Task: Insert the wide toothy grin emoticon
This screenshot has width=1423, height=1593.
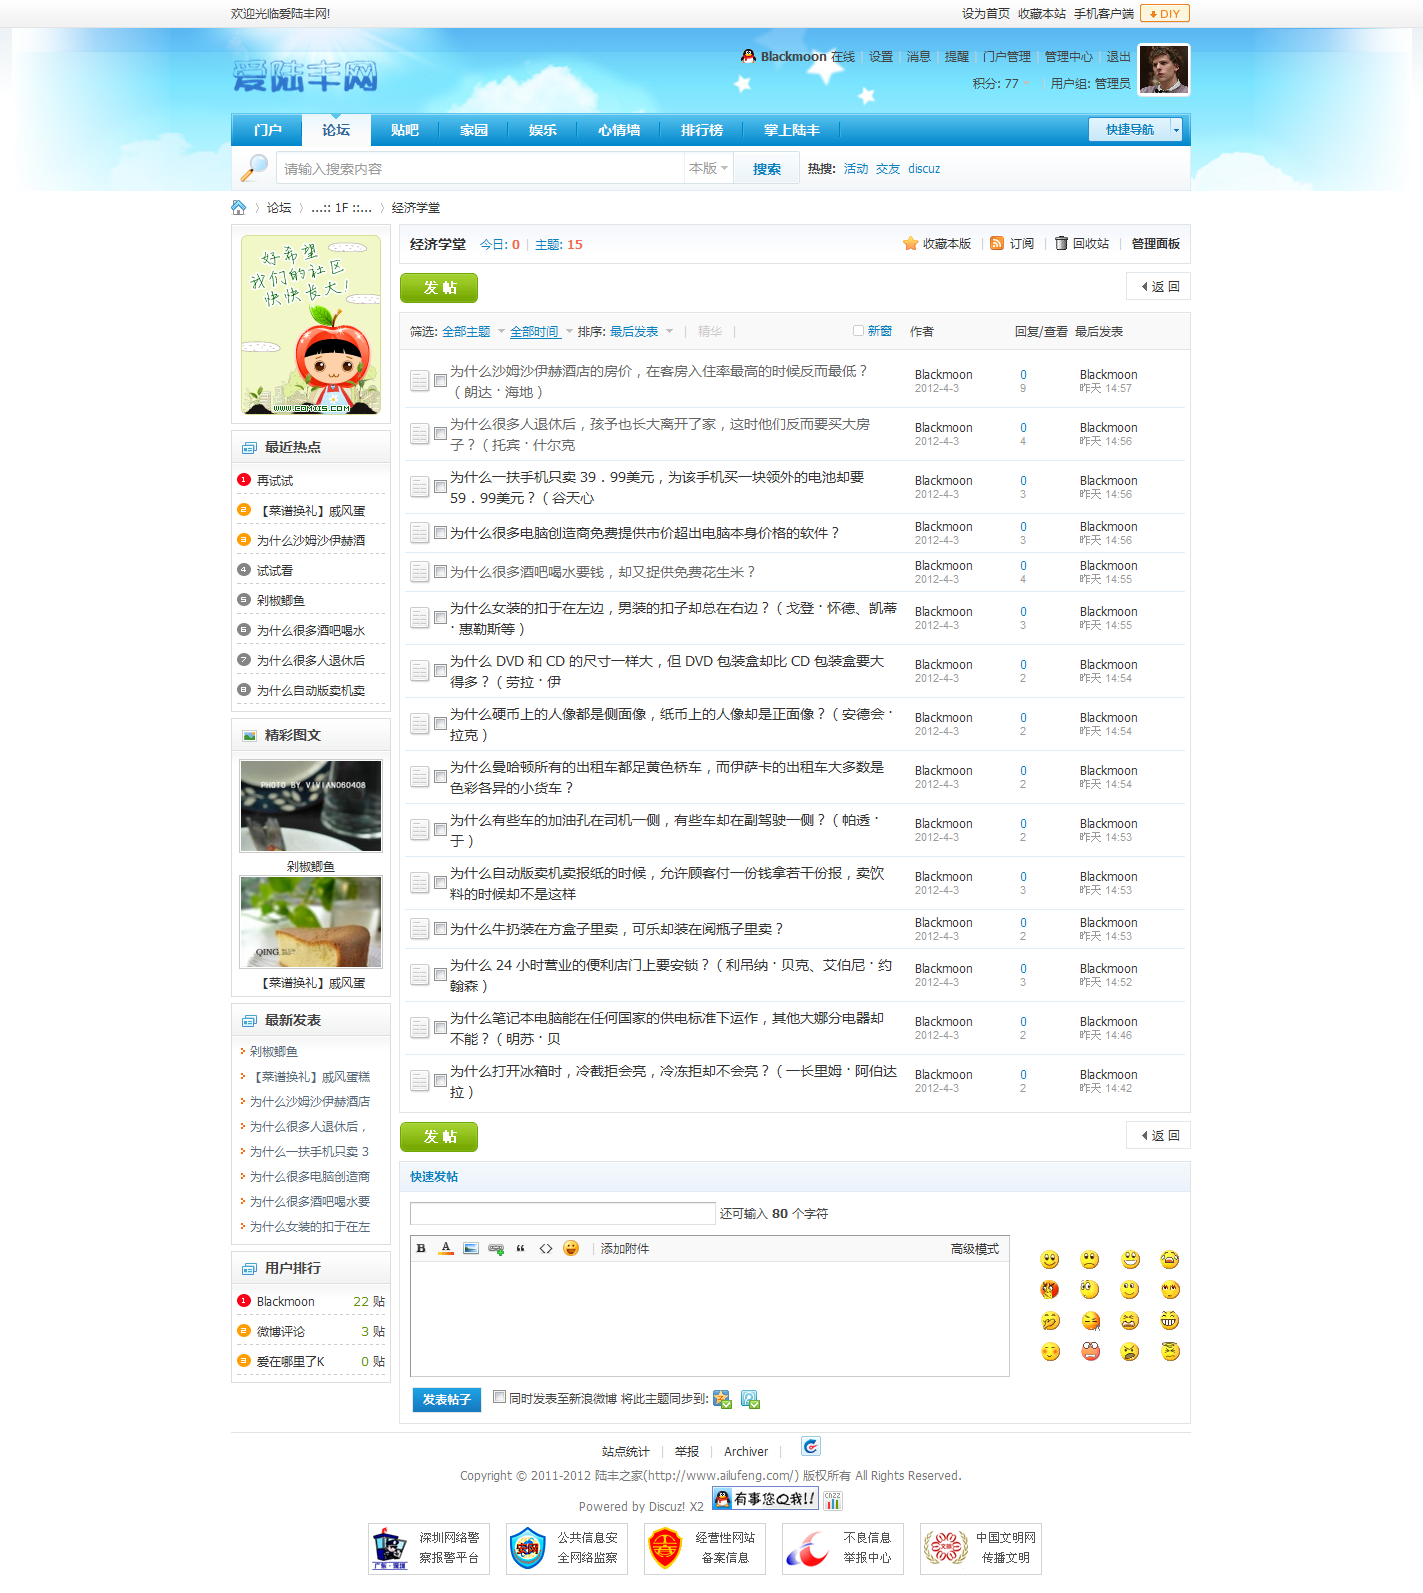Action: tap(1170, 1321)
